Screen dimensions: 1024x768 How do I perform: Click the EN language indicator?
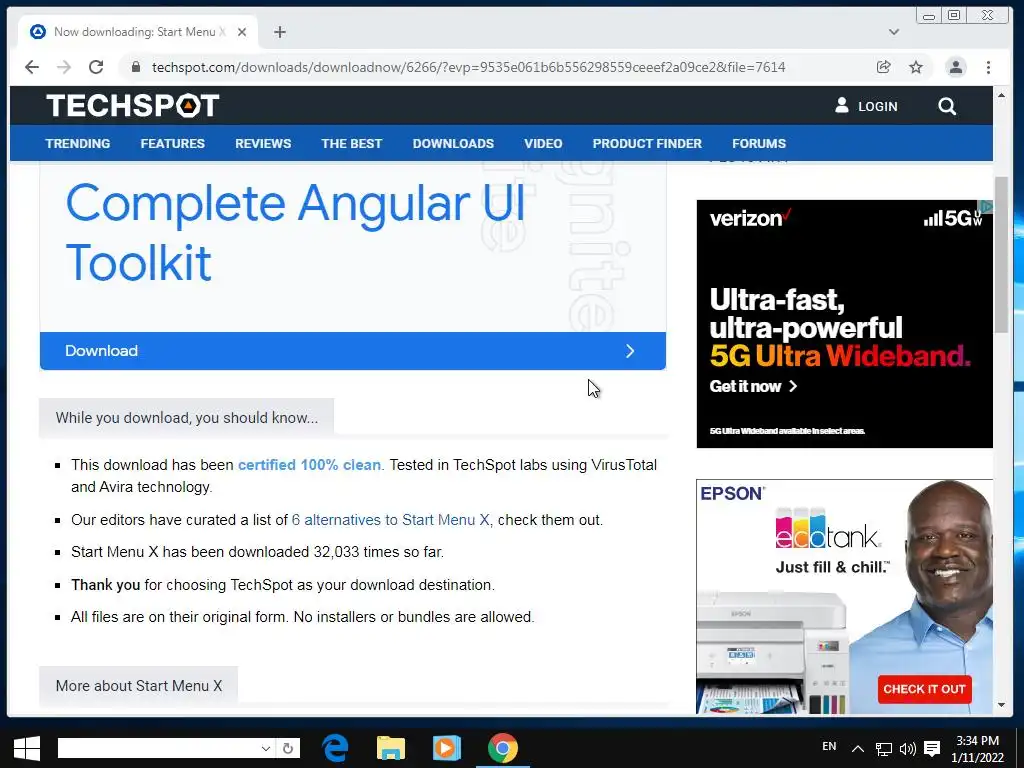coord(829,746)
